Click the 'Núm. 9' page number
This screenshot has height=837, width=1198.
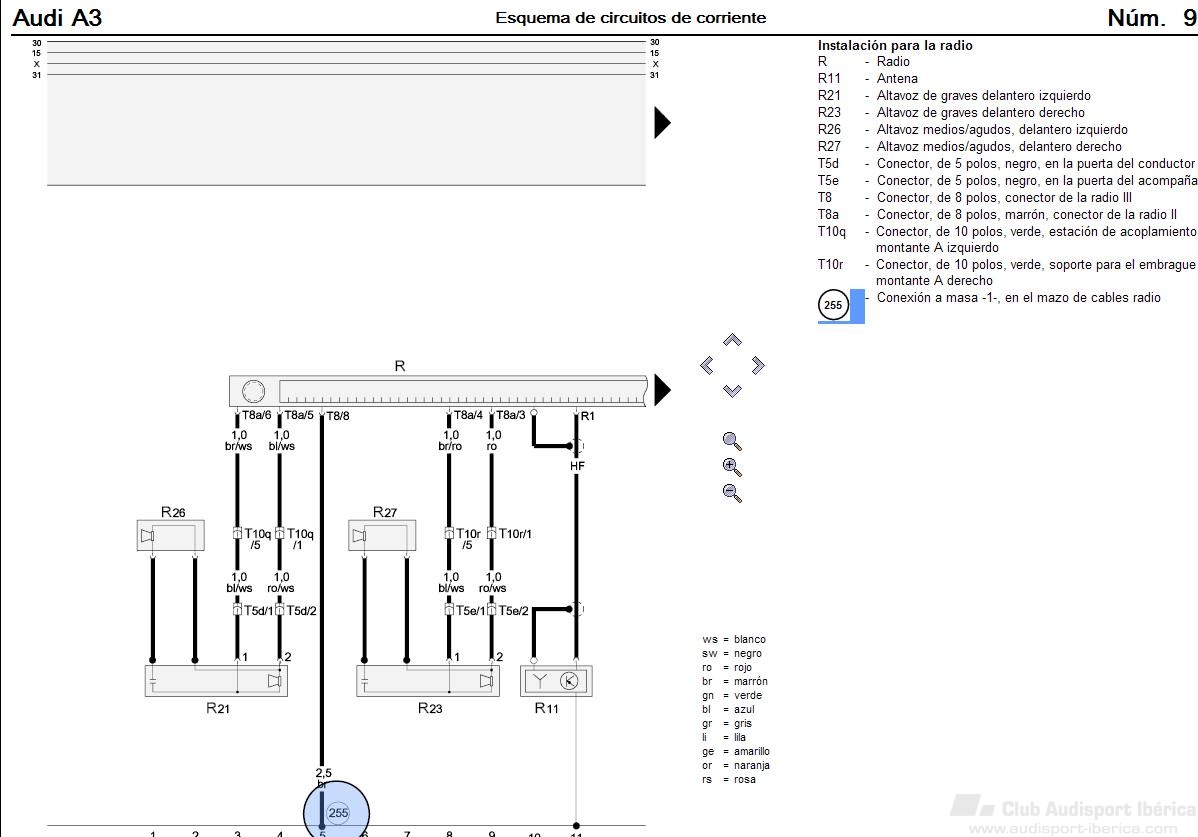[x=1152, y=18]
